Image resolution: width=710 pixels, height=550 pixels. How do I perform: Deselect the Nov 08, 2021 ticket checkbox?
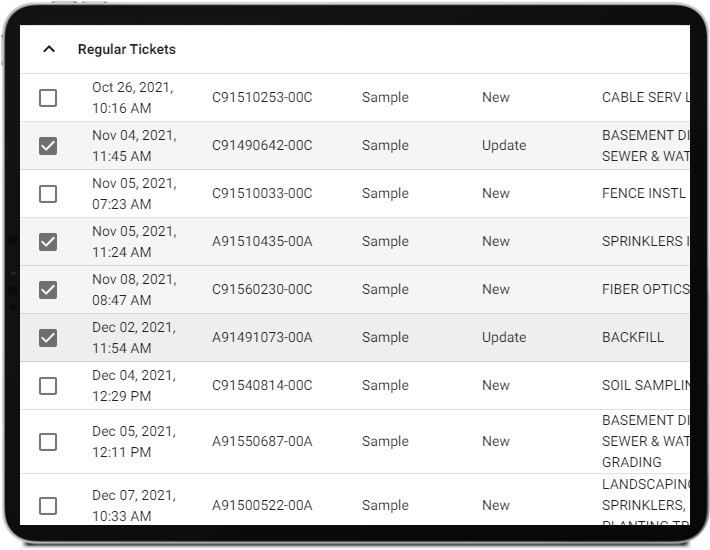[x=48, y=290]
